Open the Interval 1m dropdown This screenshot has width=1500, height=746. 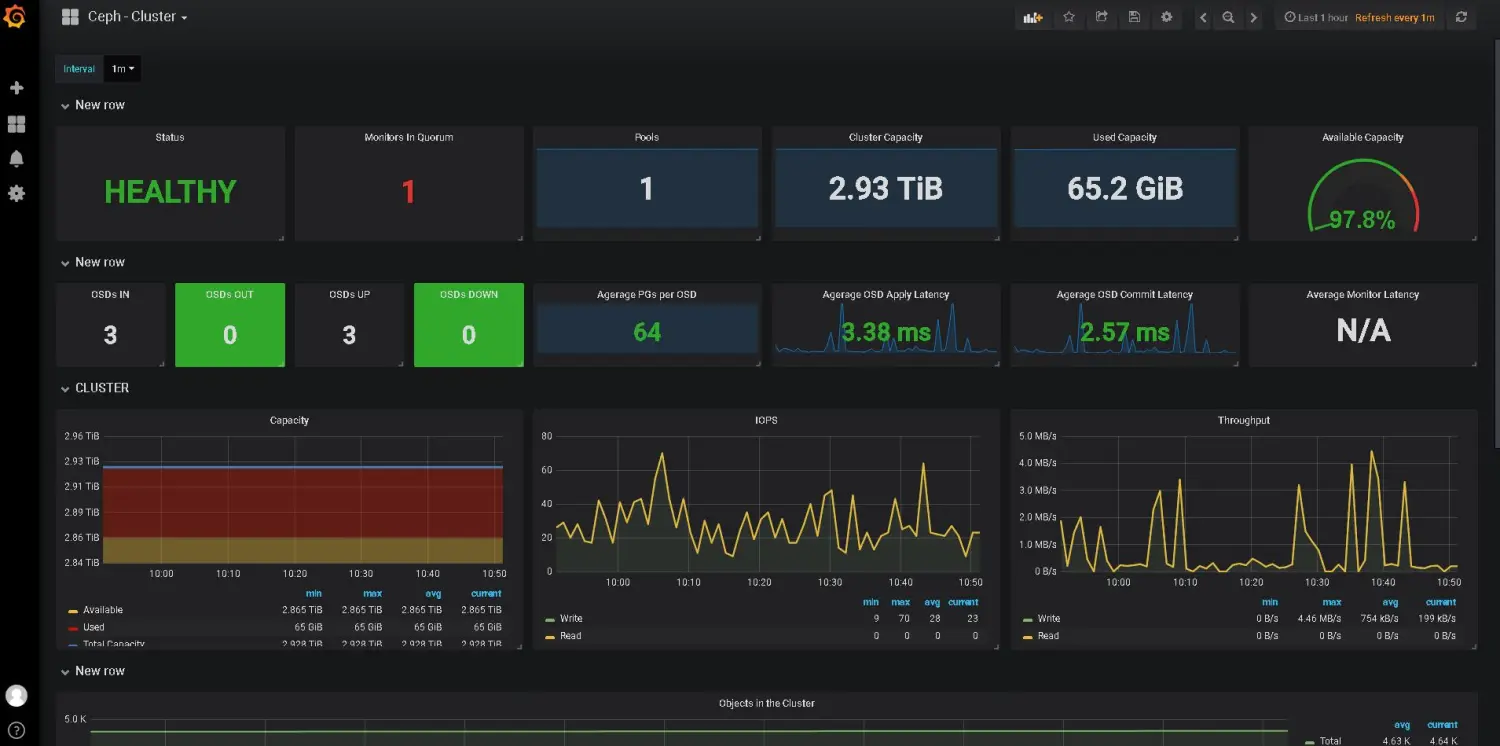point(124,69)
